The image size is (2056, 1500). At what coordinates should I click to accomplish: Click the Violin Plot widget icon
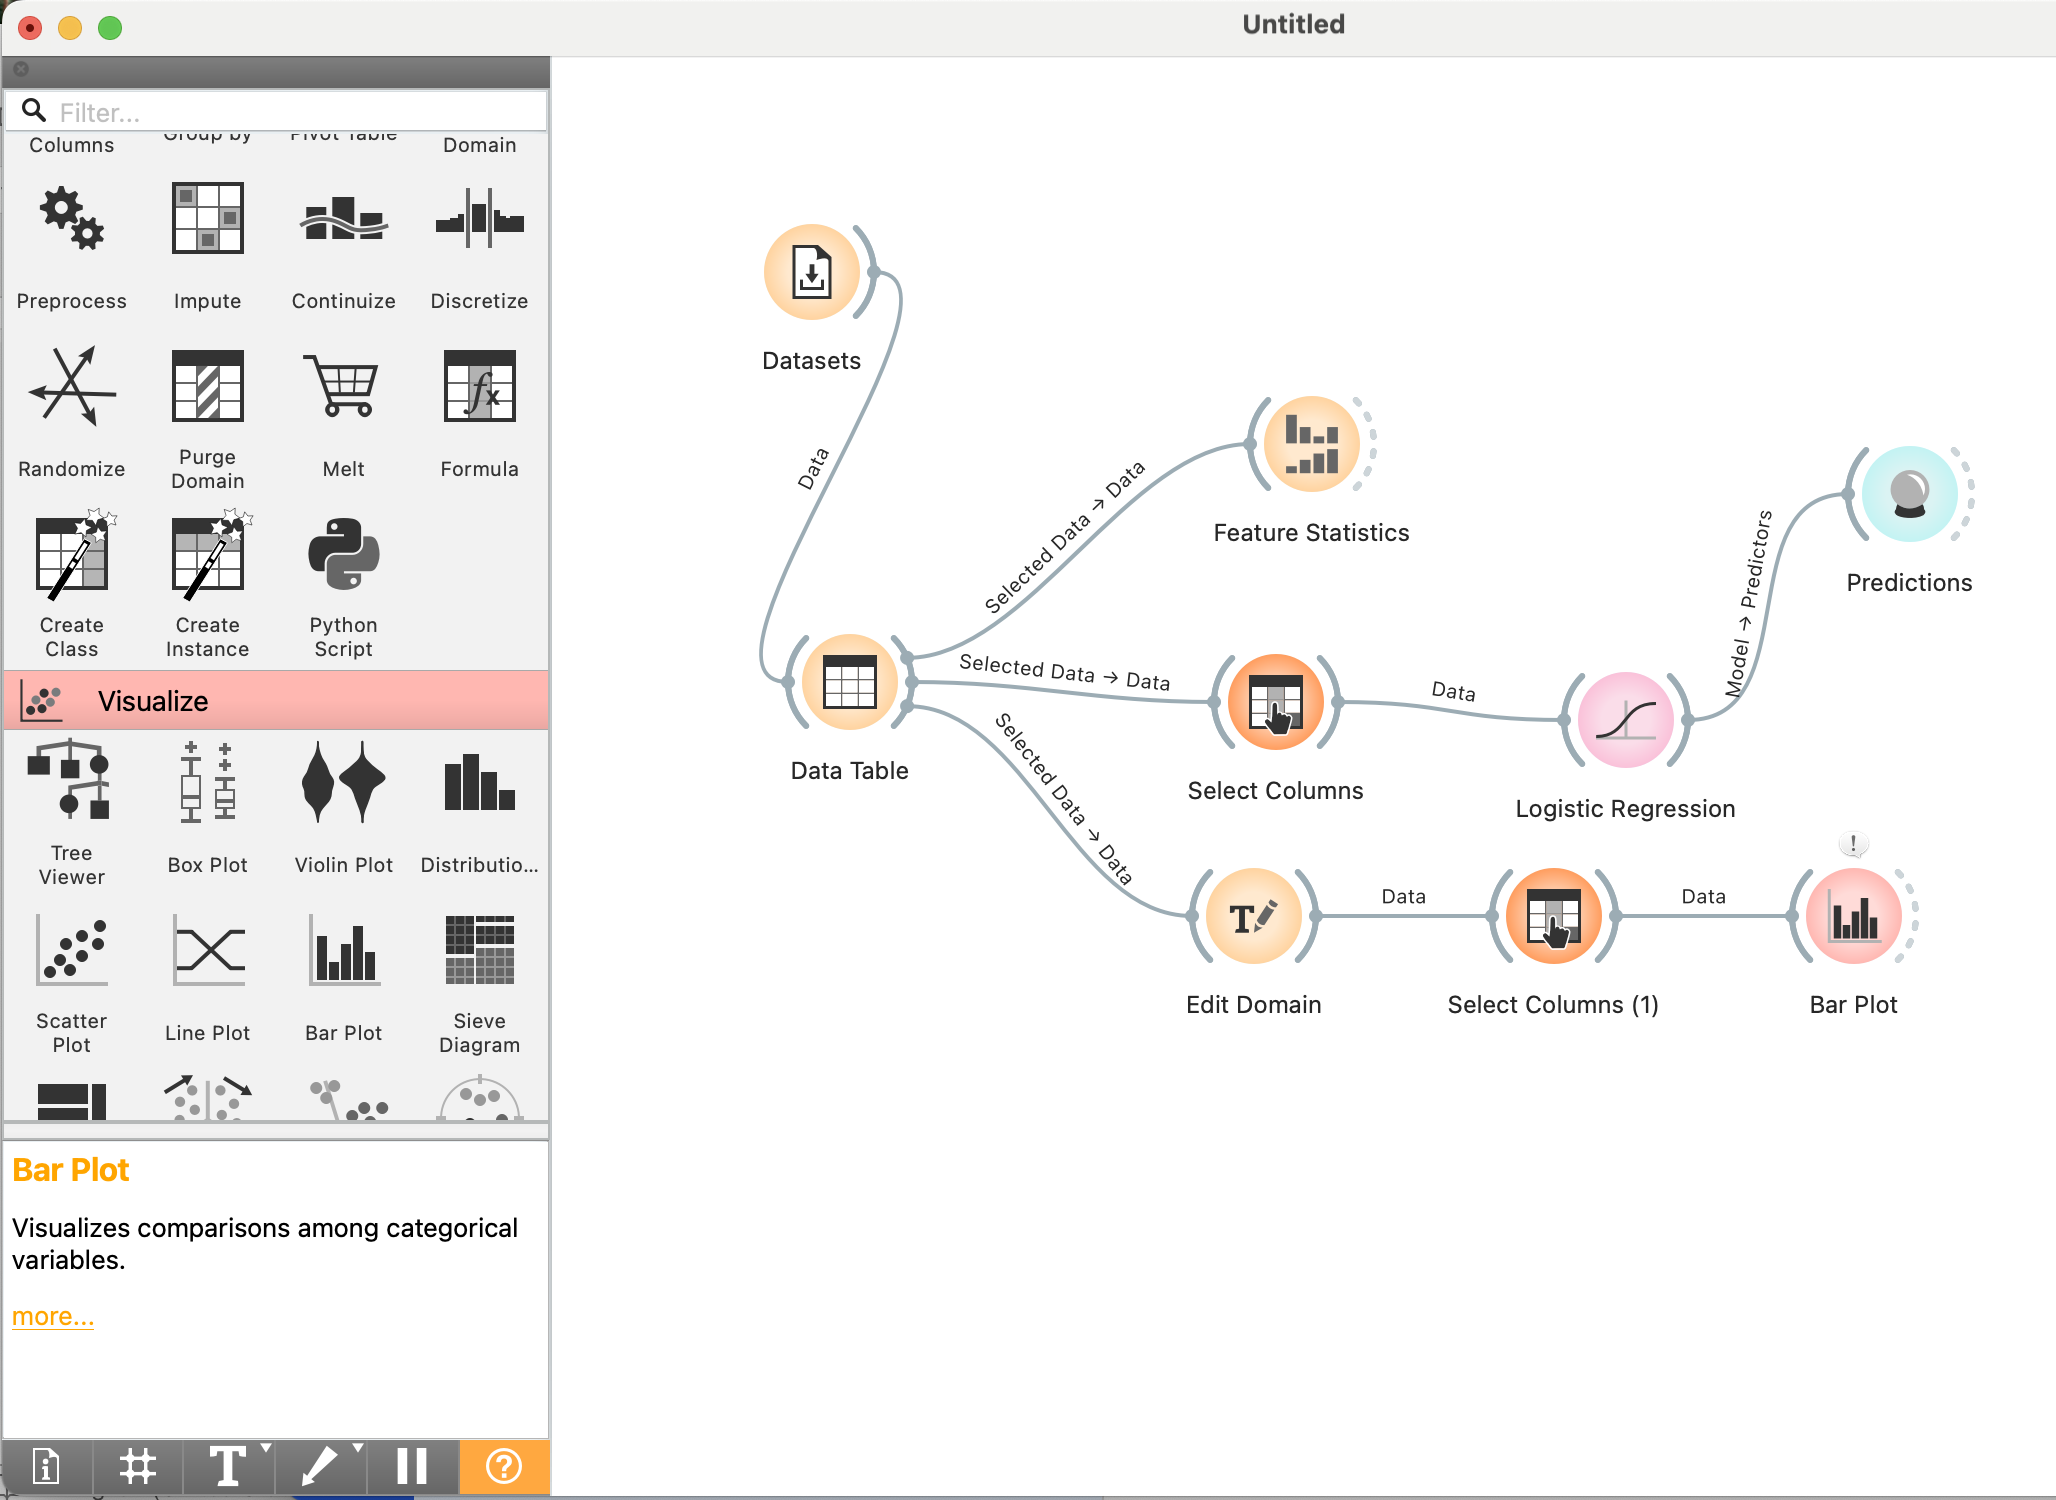click(343, 782)
